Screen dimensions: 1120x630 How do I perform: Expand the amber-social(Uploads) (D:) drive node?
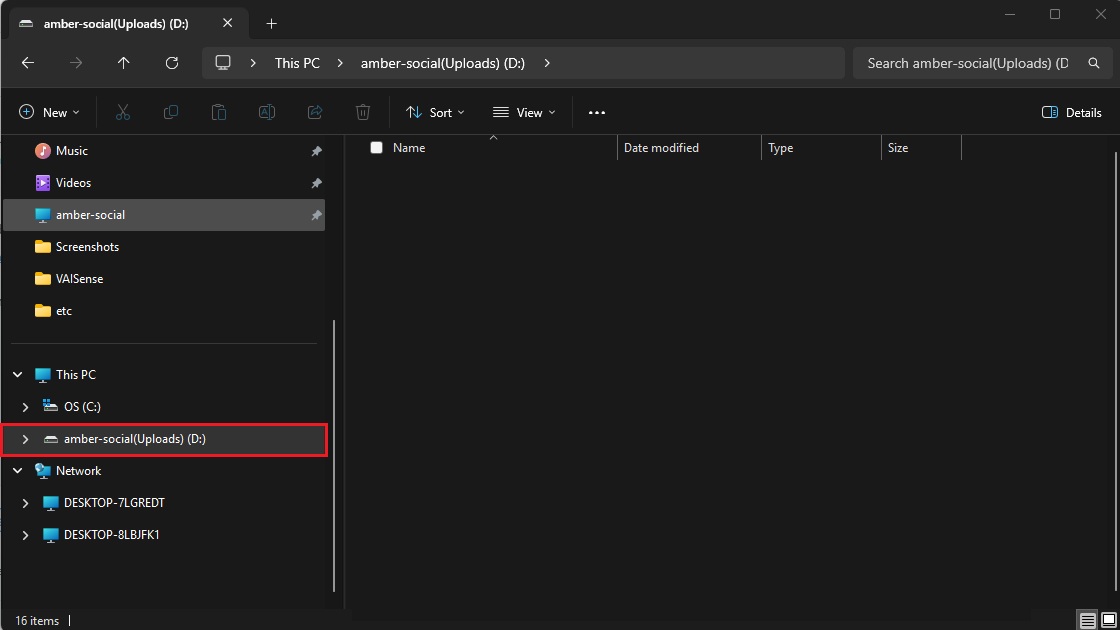25,439
